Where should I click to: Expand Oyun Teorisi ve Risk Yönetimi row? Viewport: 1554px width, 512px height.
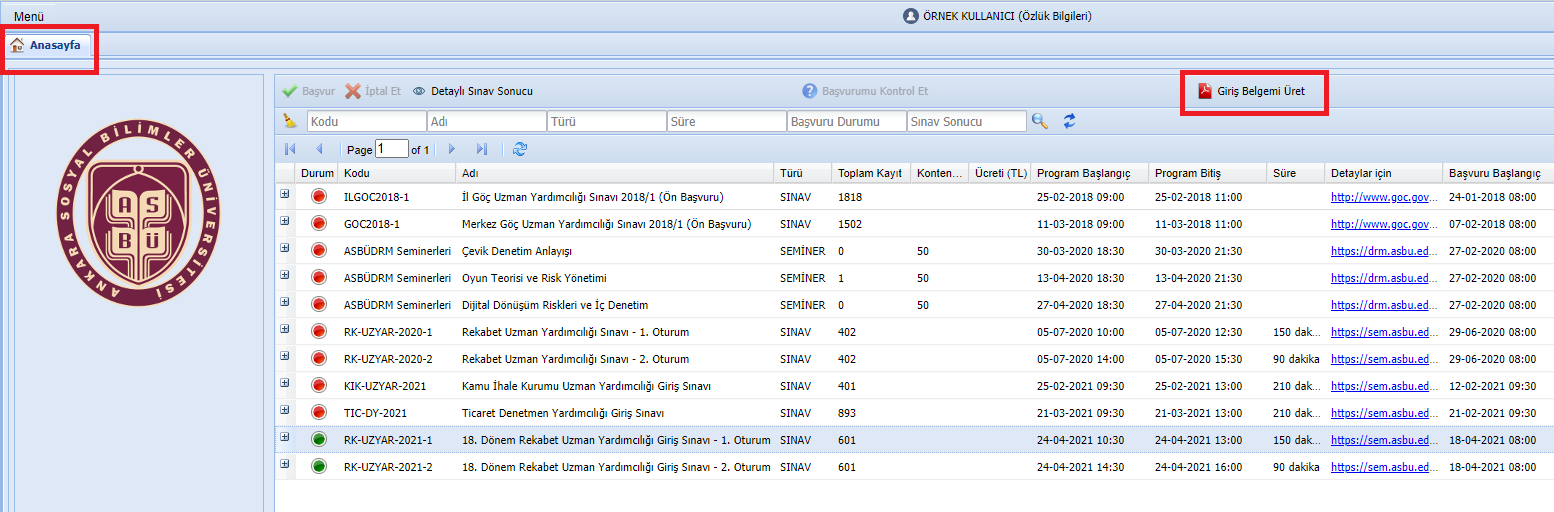tap(285, 275)
